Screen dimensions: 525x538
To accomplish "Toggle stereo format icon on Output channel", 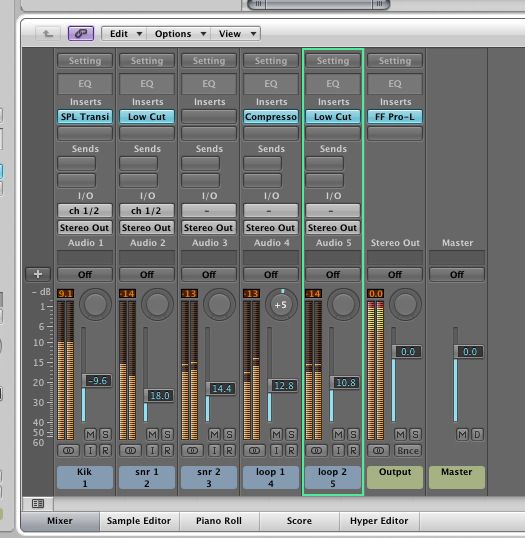I will (x=378, y=450).
